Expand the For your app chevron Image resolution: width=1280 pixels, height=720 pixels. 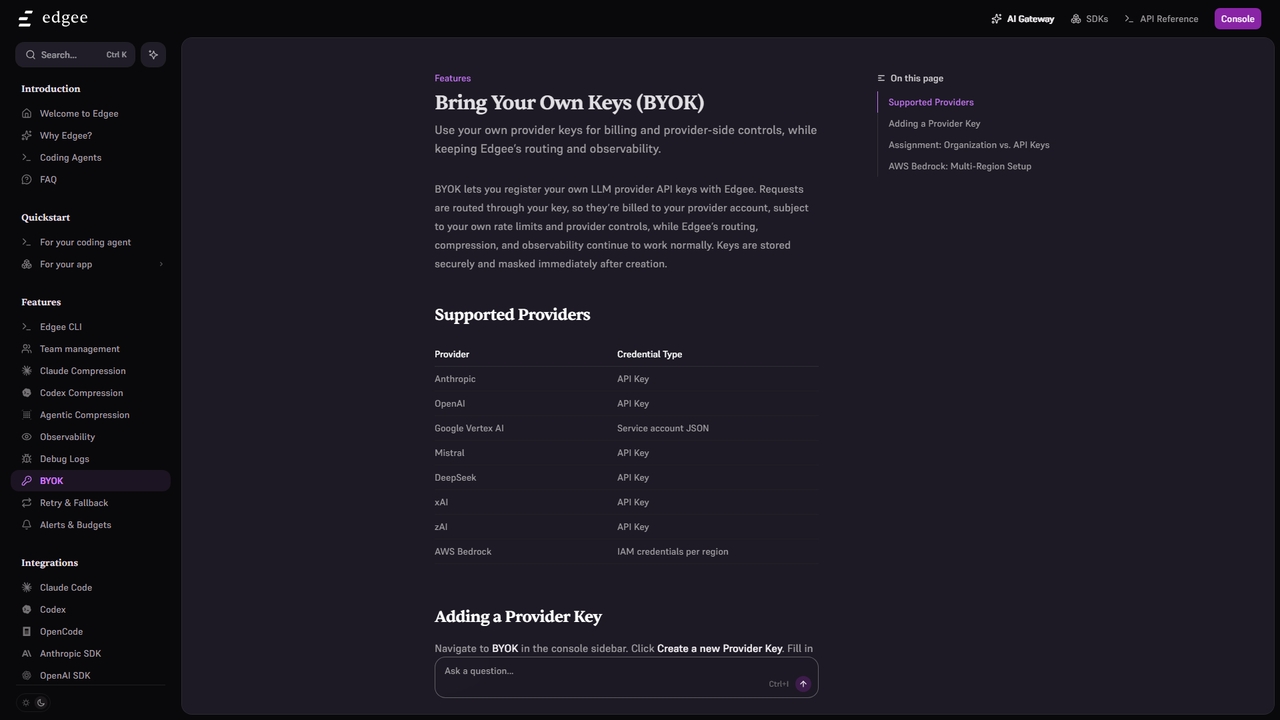160,265
